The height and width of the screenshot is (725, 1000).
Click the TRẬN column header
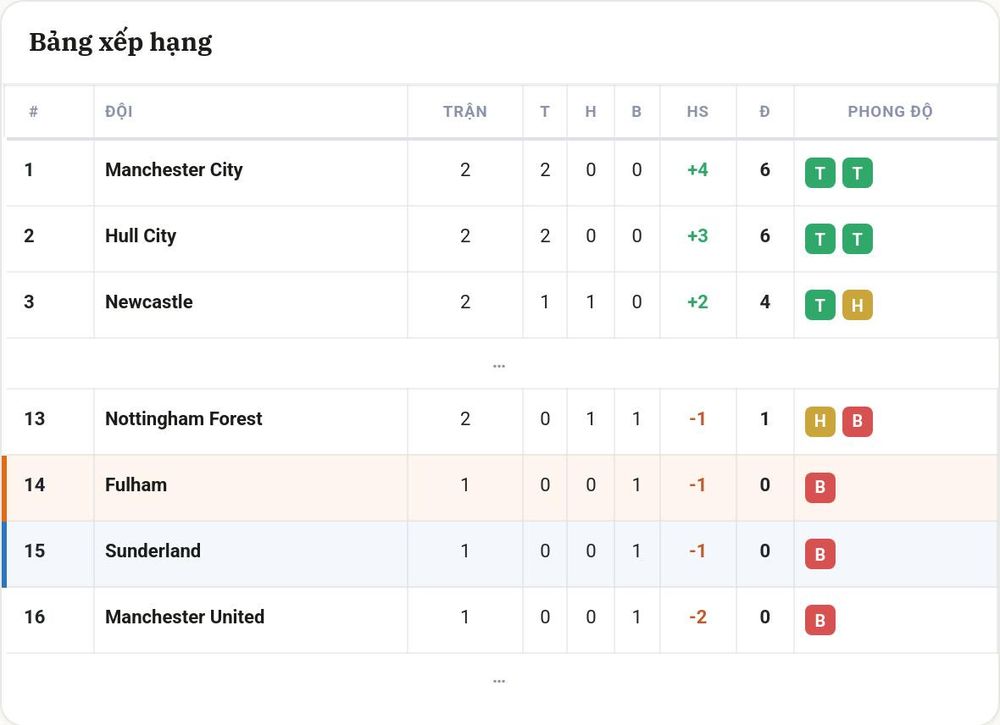point(465,111)
